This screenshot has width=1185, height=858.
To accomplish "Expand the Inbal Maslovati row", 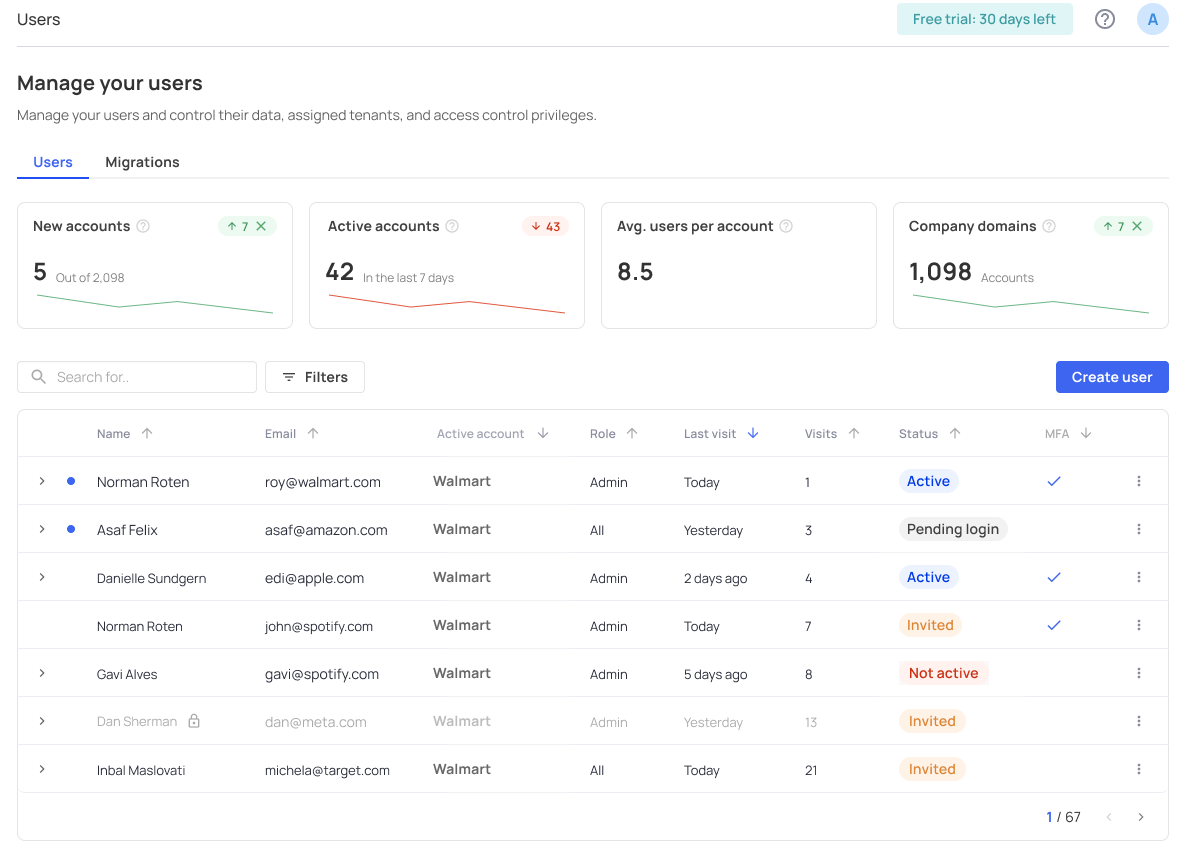I will (42, 769).
